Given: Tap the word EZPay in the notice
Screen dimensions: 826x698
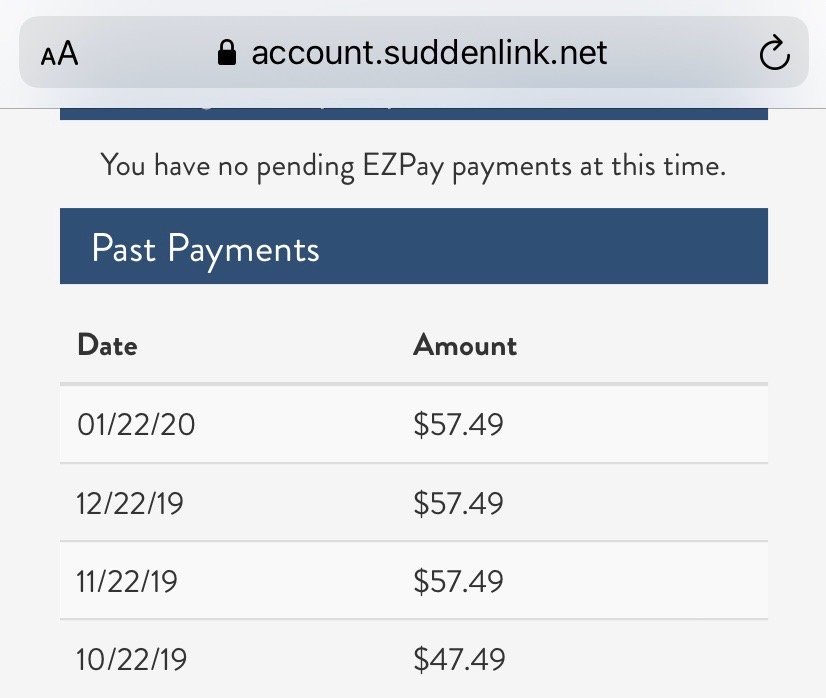Looking at the screenshot, I should coord(402,164).
